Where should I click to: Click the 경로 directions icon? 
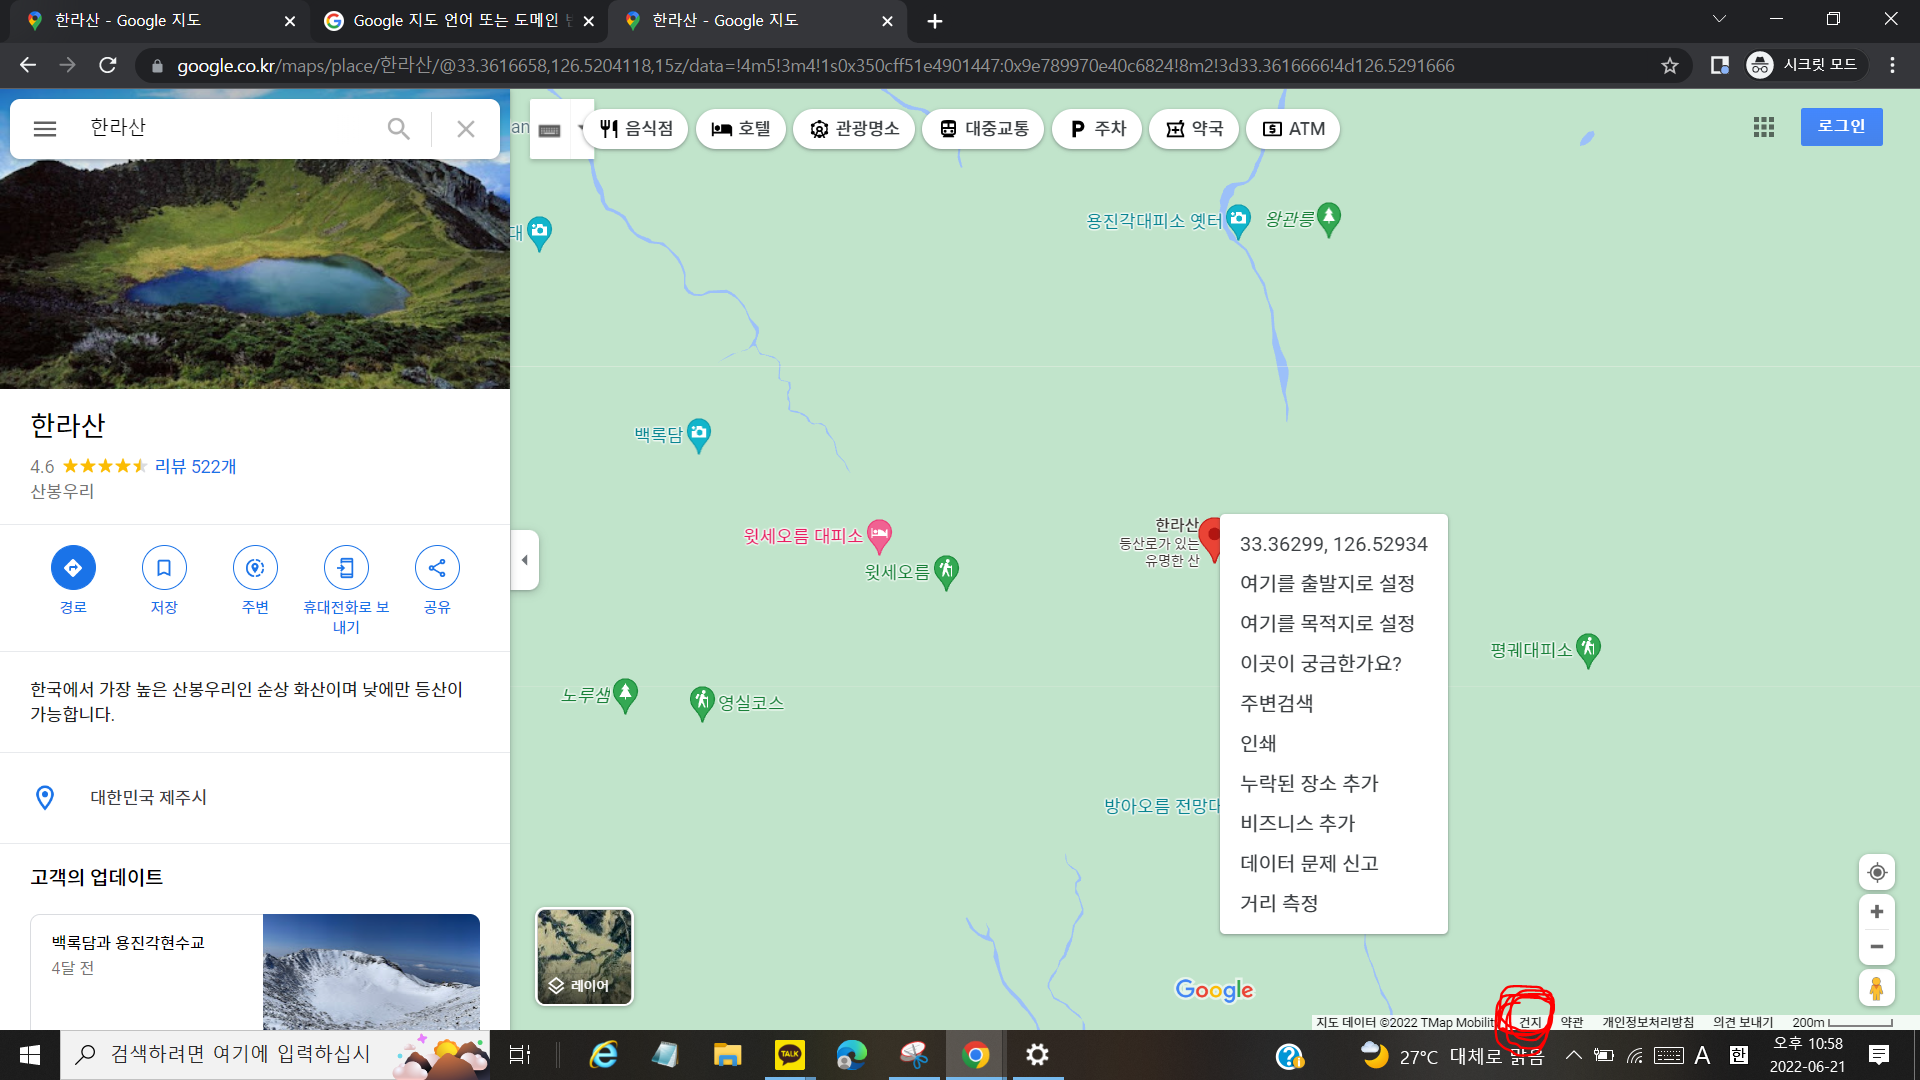[x=73, y=568]
